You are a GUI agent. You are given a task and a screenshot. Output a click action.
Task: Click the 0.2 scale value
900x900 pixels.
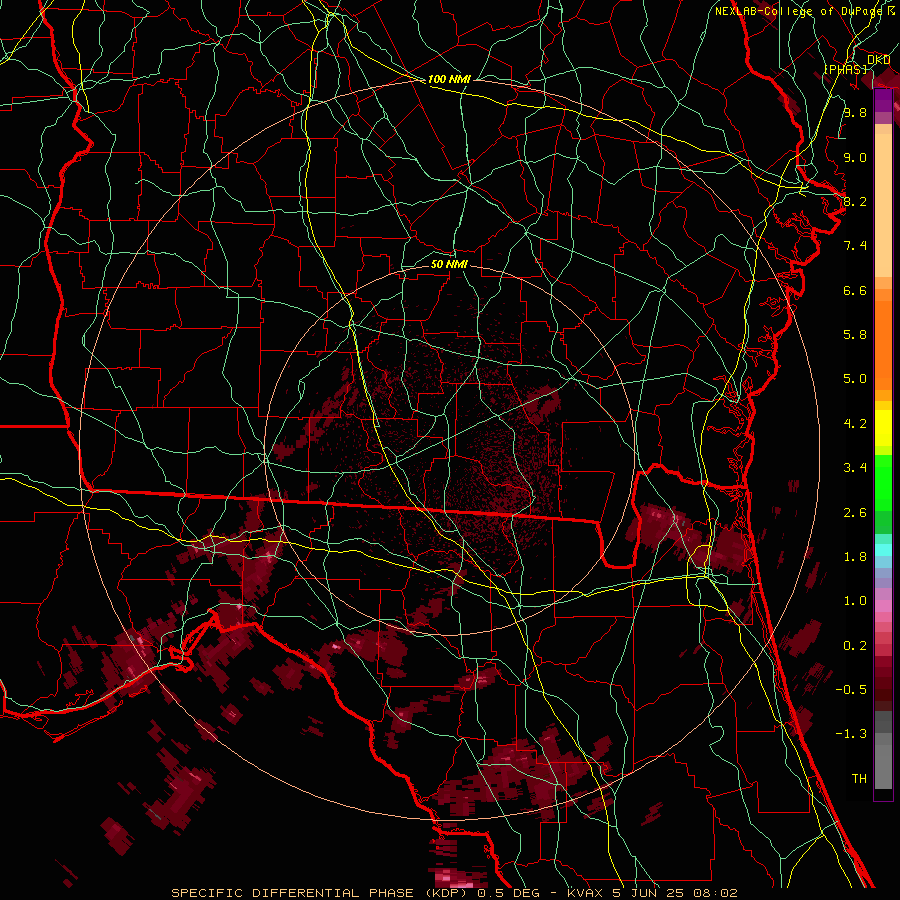[x=855, y=646]
